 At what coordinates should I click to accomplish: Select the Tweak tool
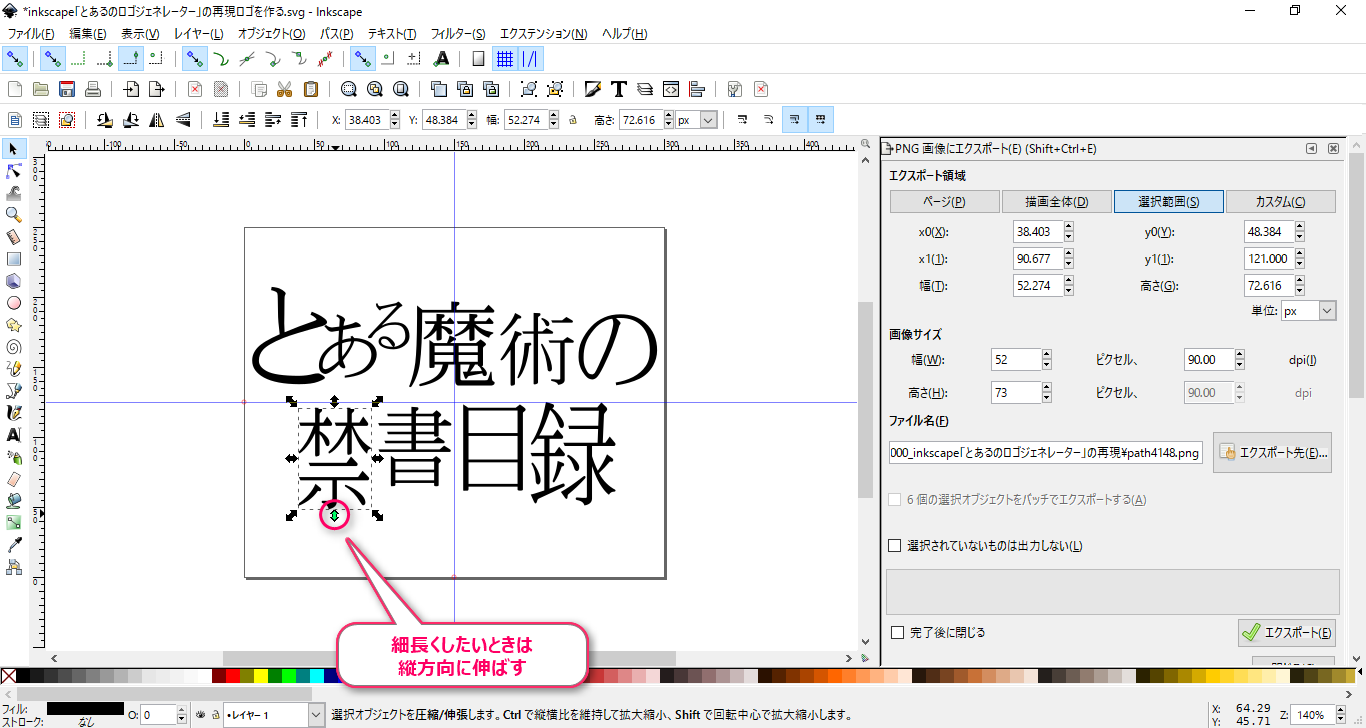coord(14,193)
